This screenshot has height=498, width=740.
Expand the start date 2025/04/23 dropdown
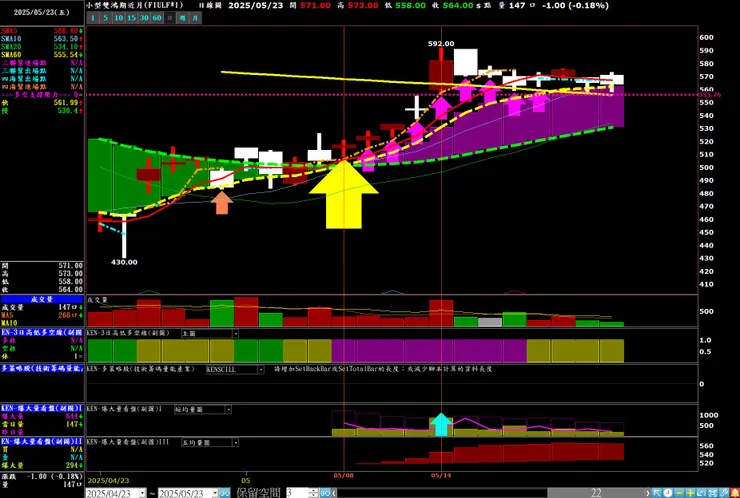coord(142,493)
